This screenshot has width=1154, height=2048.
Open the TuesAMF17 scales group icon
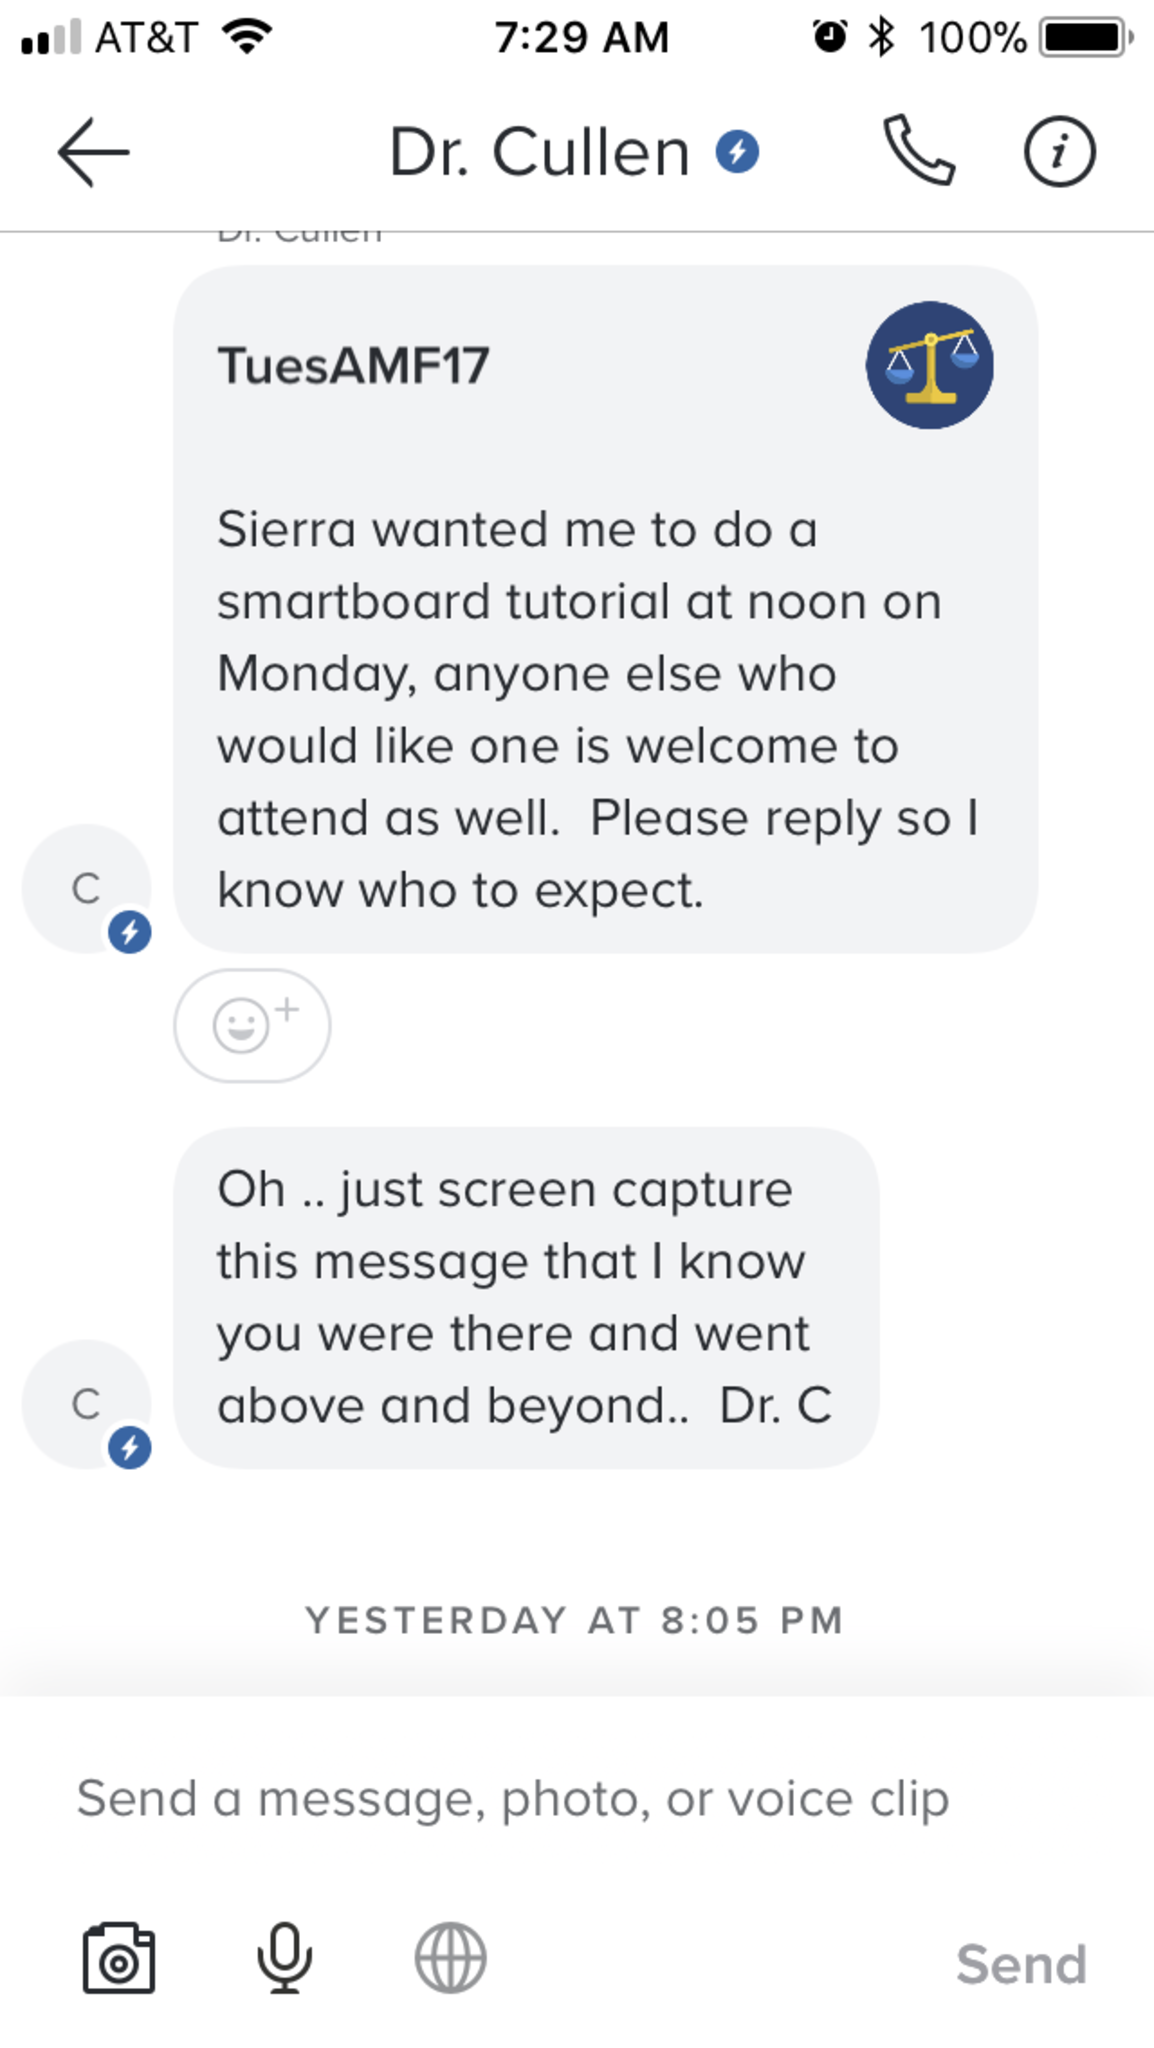(929, 365)
